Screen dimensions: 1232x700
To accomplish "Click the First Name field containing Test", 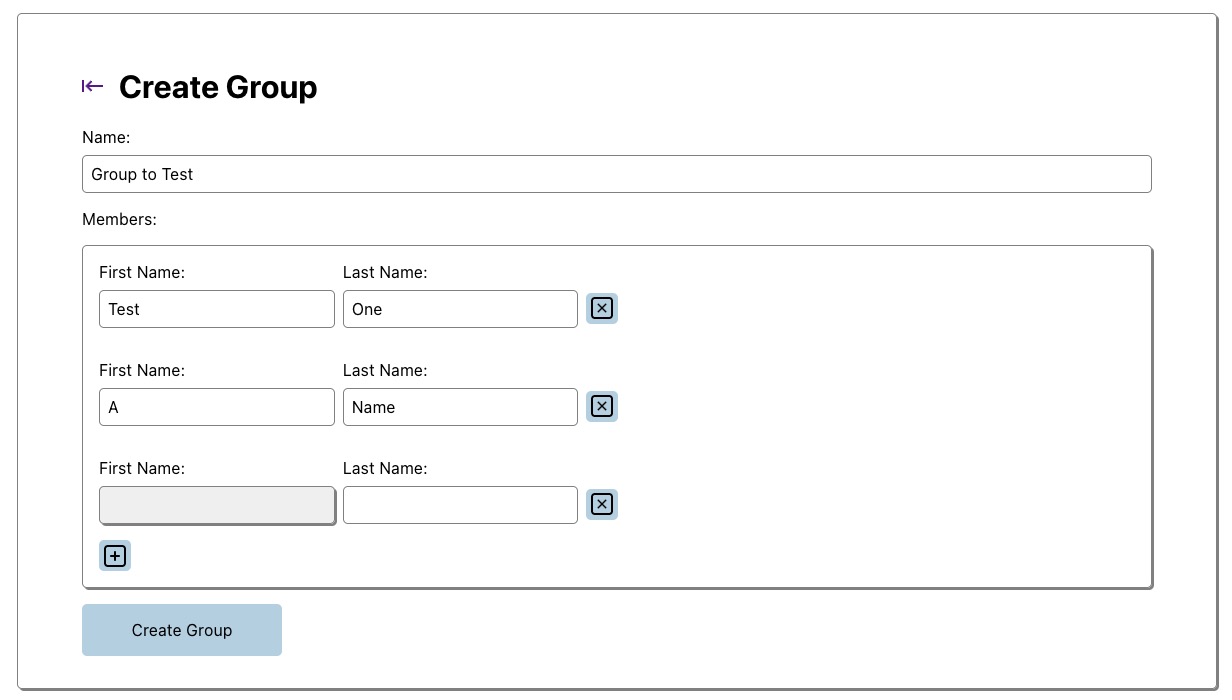I will click(216, 309).
